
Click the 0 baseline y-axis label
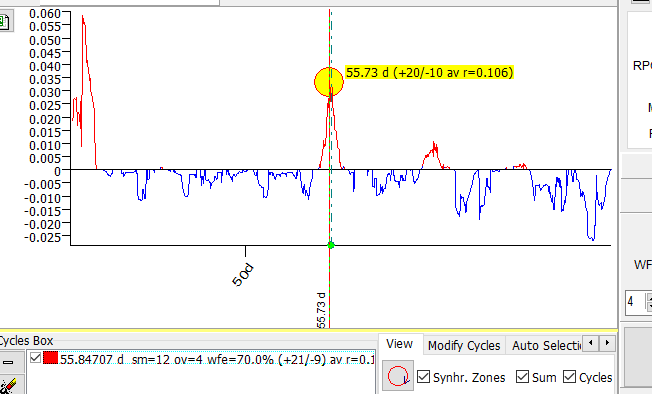(x=57, y=171)
